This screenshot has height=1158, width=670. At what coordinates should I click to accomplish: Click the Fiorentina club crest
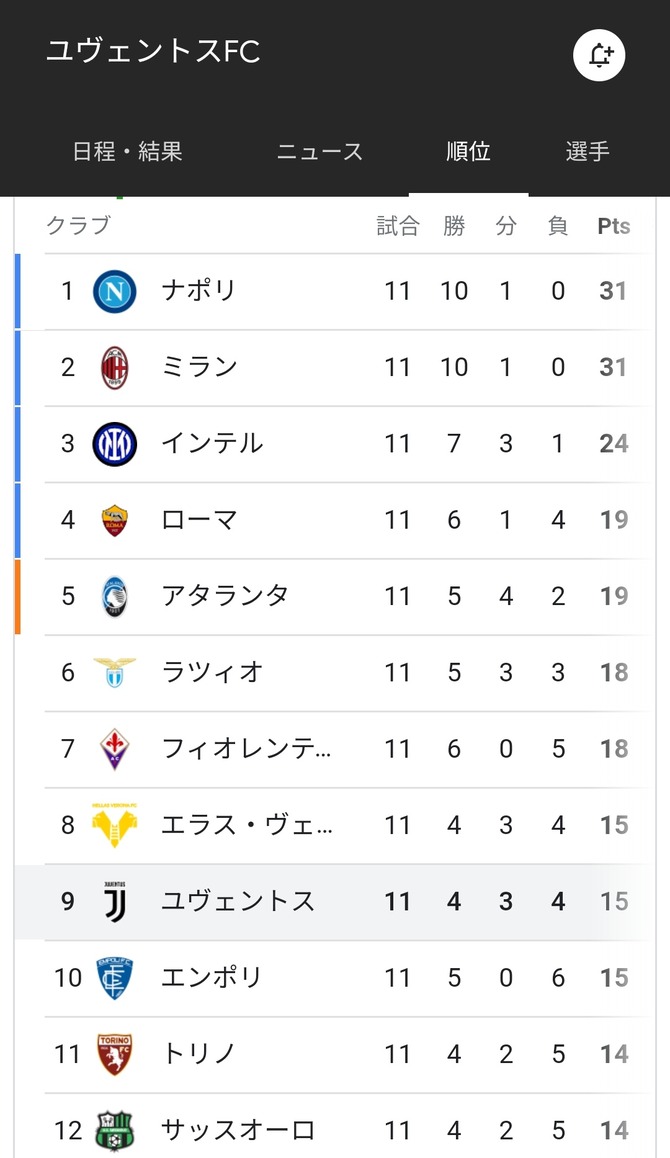(x=115, y=748)
